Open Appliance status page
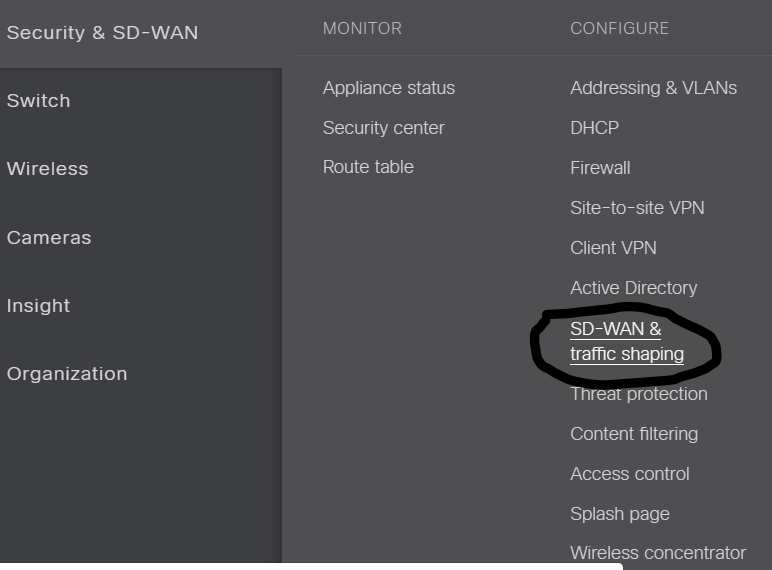 (388, 88)
